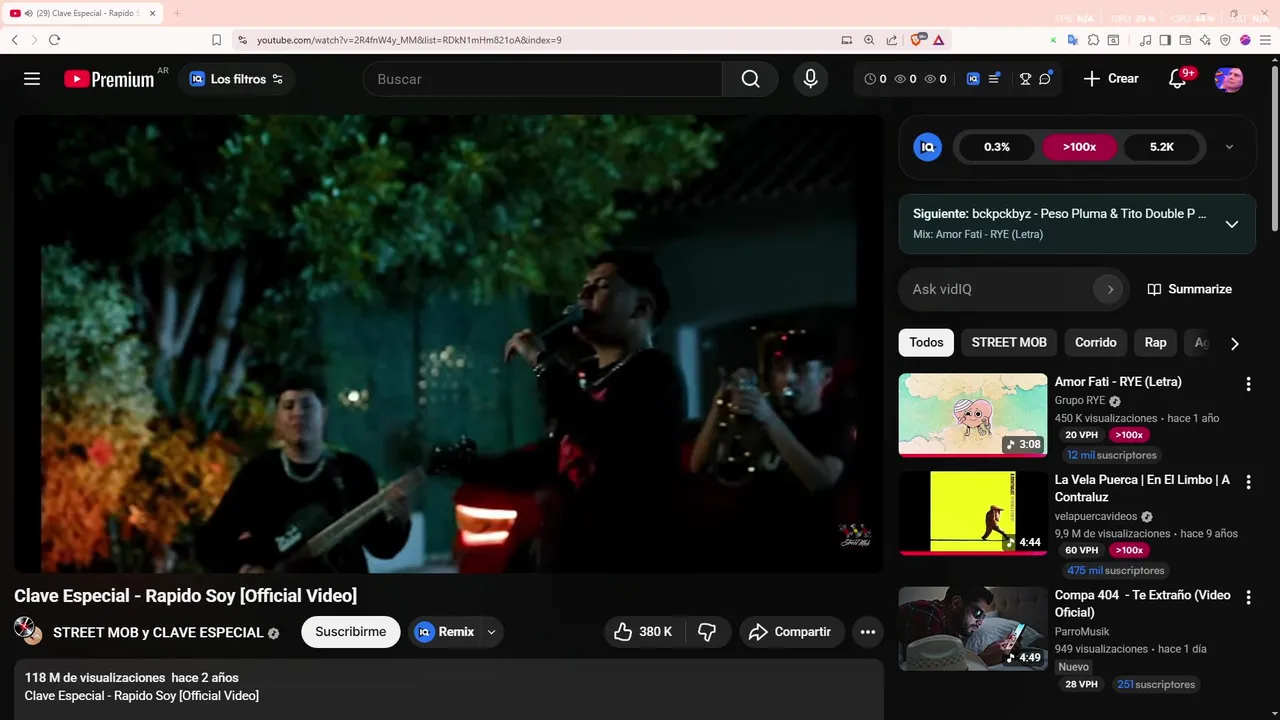Select the STREET MOB filter chip

(1009, 342)
